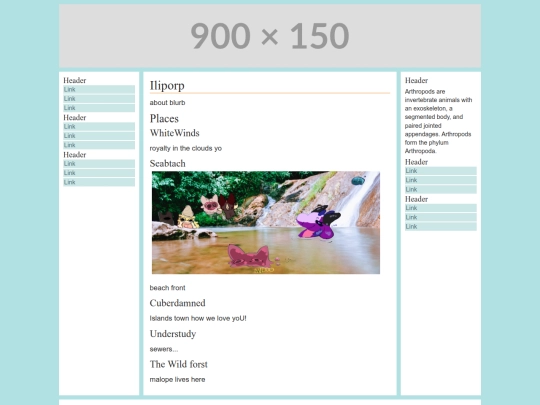This screenshot has width=540, height=405.
Task: Click middle "Header" title in left sidebar
Action: click(75, 118)
